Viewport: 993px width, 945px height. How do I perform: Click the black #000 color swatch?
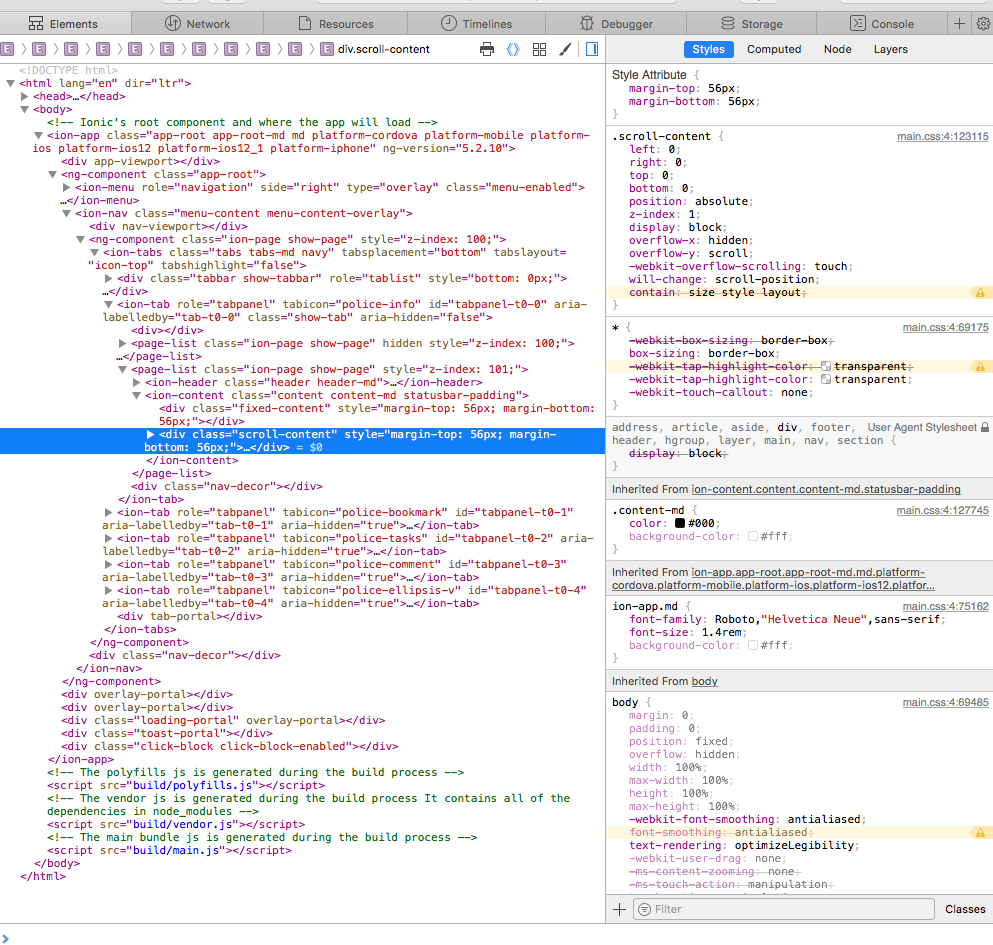[x=679, y=524]
